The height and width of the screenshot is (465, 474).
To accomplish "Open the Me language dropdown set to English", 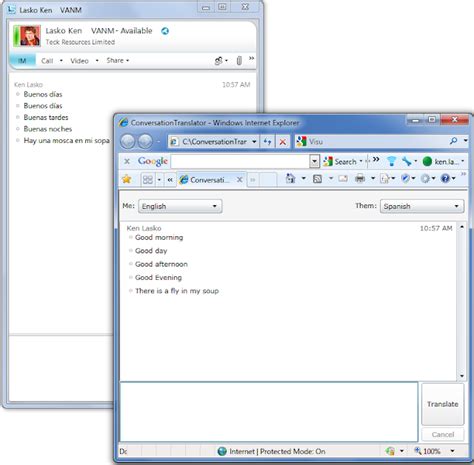I will pos(180,206).
